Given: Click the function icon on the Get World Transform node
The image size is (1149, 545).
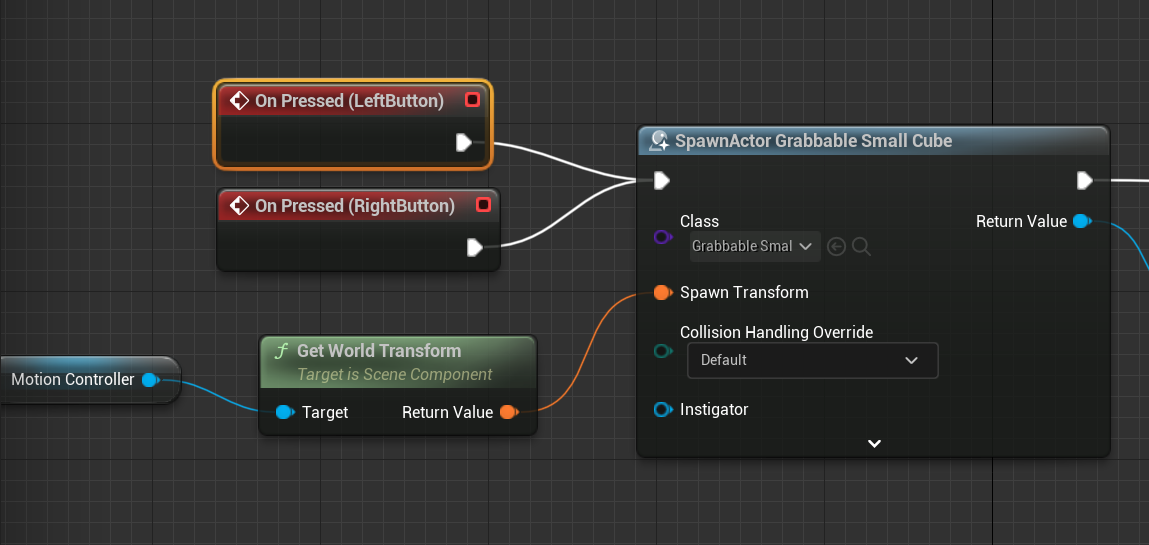Looking at the screenshot, I should [x=281, y=351].
